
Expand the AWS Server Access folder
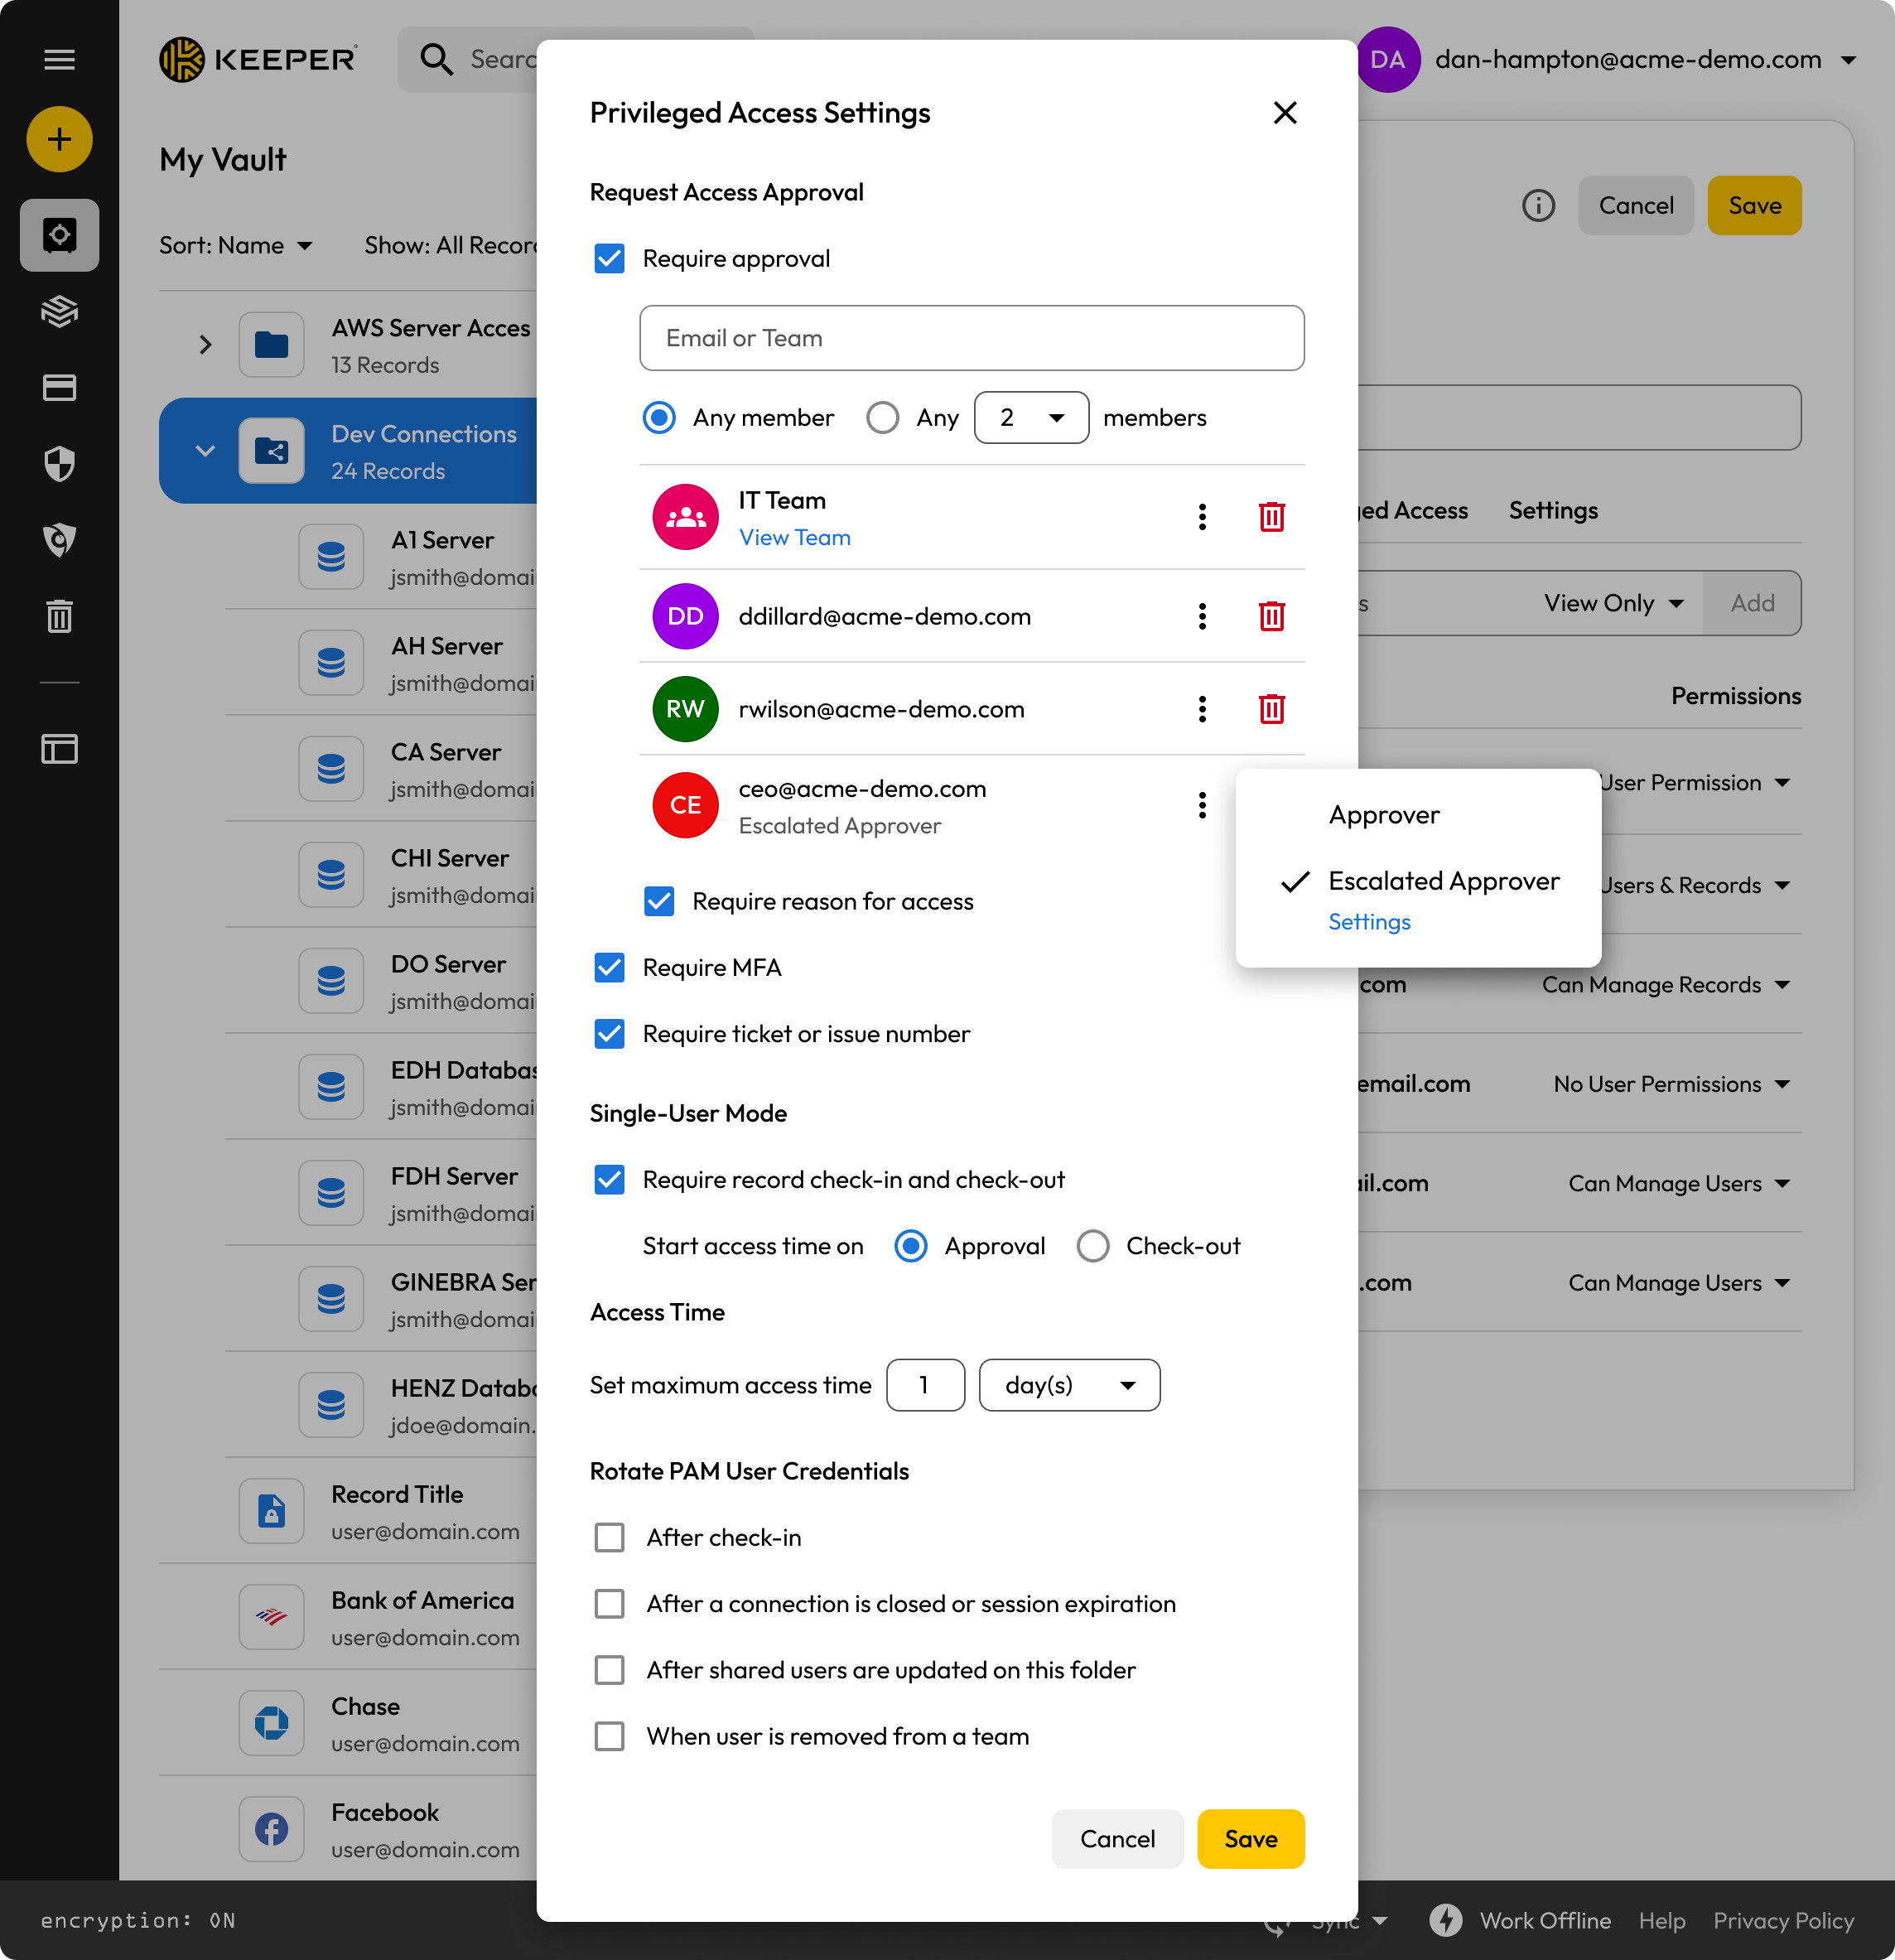point(205,345)
